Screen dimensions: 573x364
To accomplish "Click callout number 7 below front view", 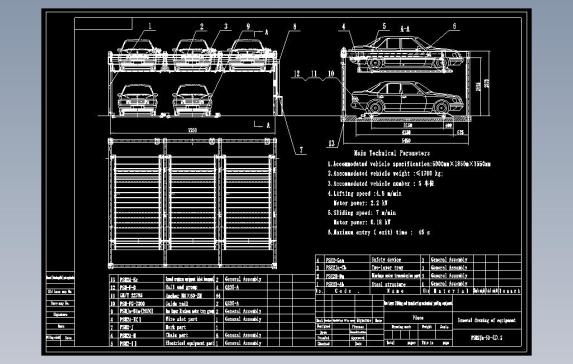I will point(301,149).
